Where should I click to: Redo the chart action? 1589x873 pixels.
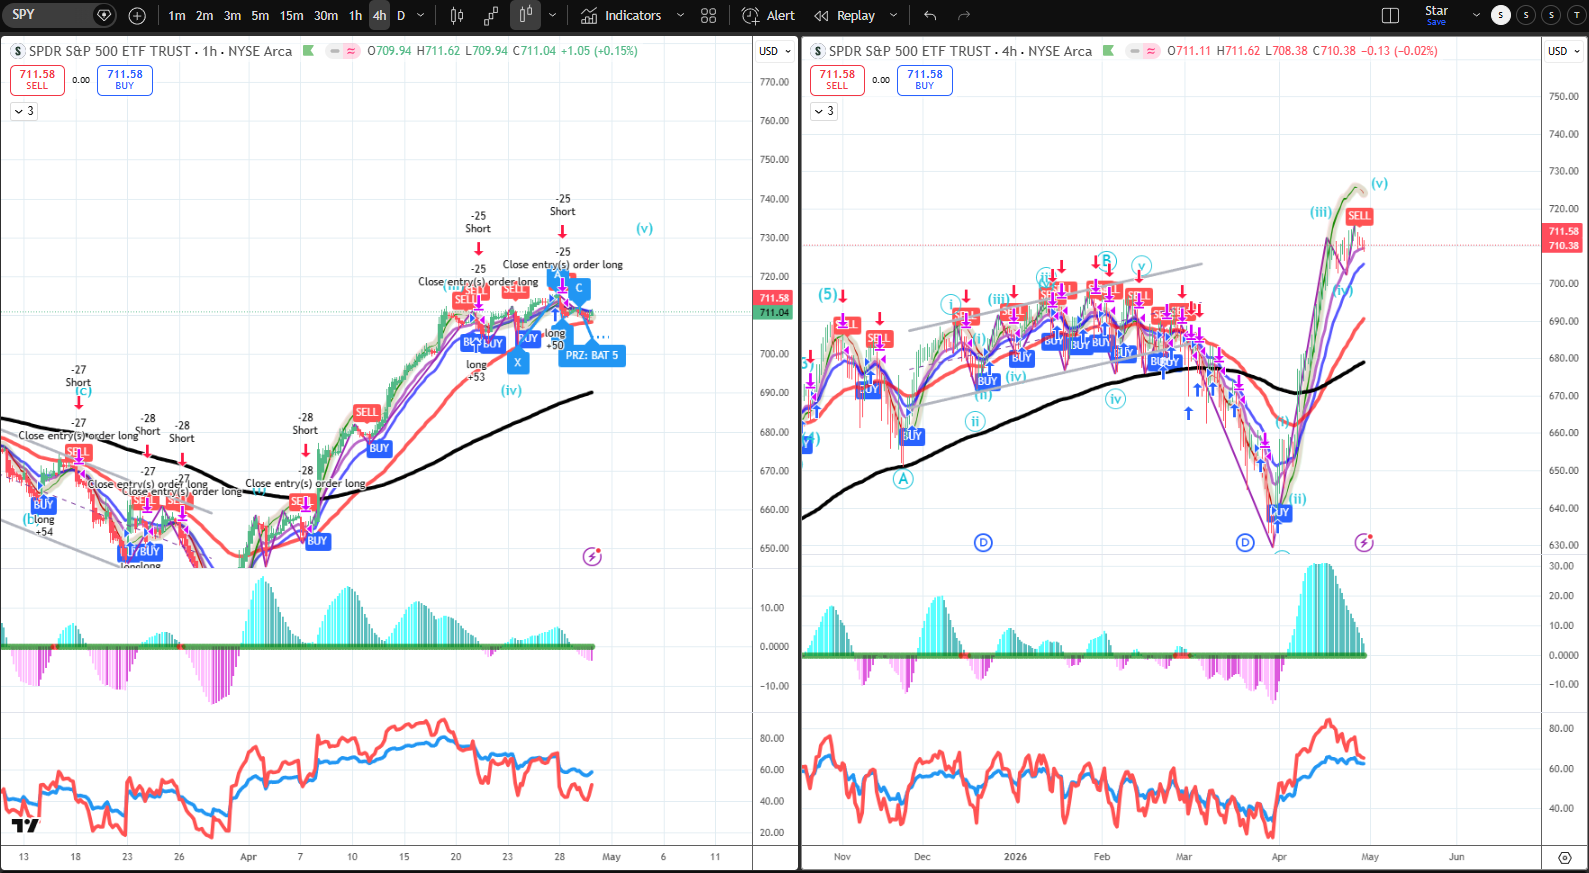964,16
